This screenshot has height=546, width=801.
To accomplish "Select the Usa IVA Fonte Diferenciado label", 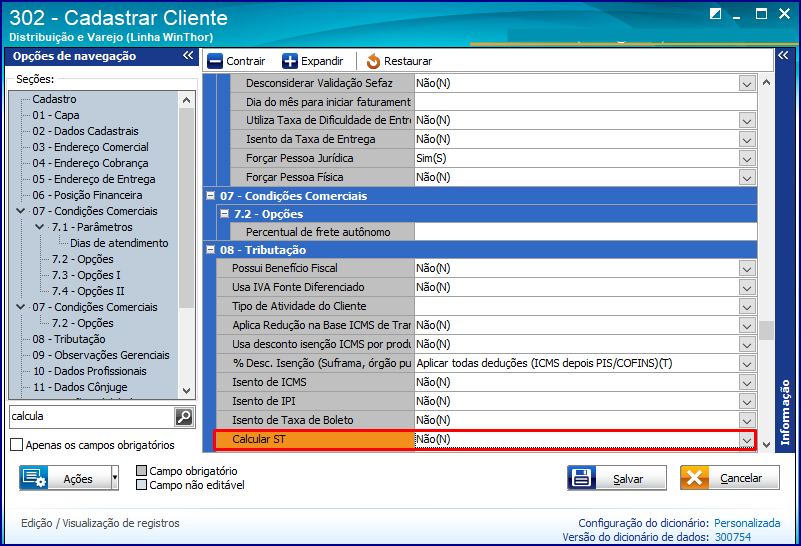I will 298,287.
